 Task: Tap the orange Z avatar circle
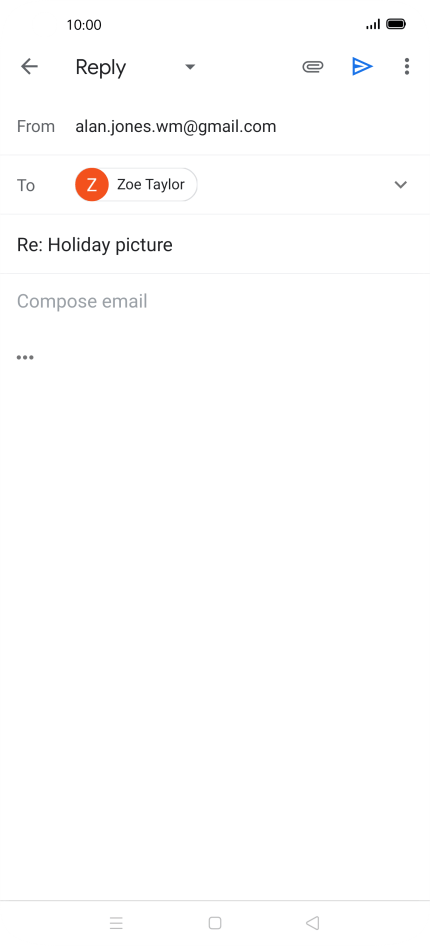[x=92, y=185]
